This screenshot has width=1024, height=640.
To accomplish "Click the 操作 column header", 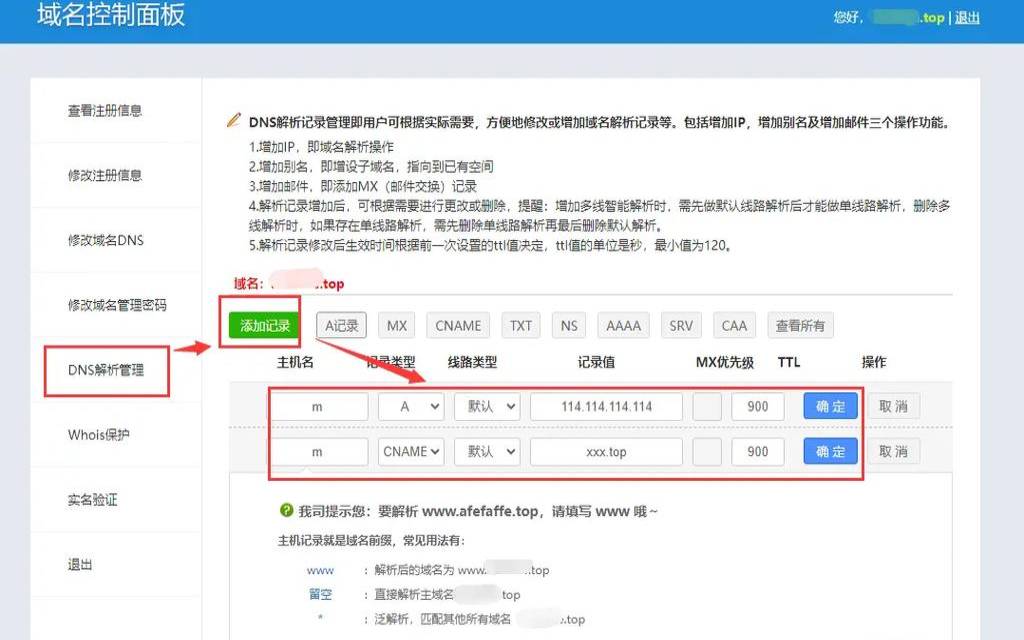I will coord(874,362).
